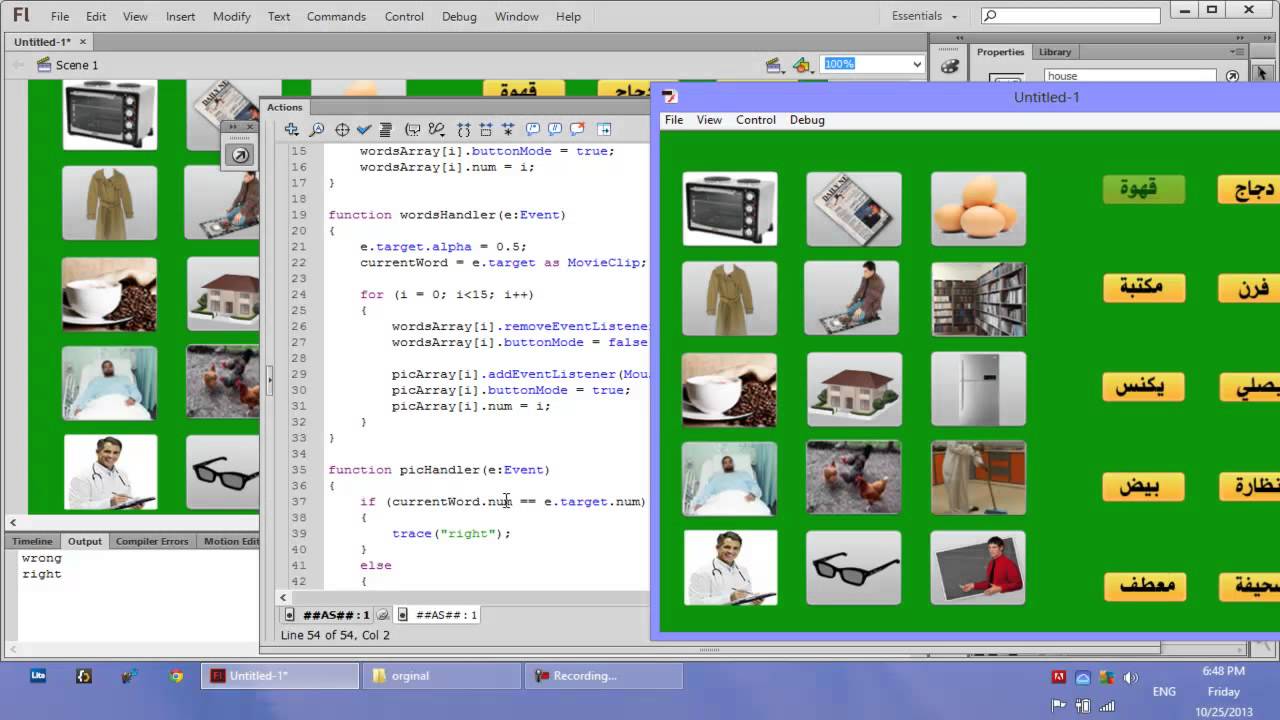Screen dimensions: 1280x720
Task: Click Add a new item to script icon
Action: coord(292,129)
